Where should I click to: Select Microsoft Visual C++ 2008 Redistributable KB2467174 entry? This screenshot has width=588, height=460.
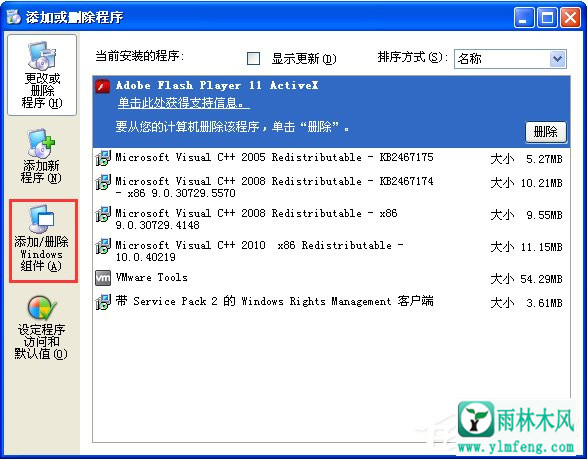click(x=332, y=187)
